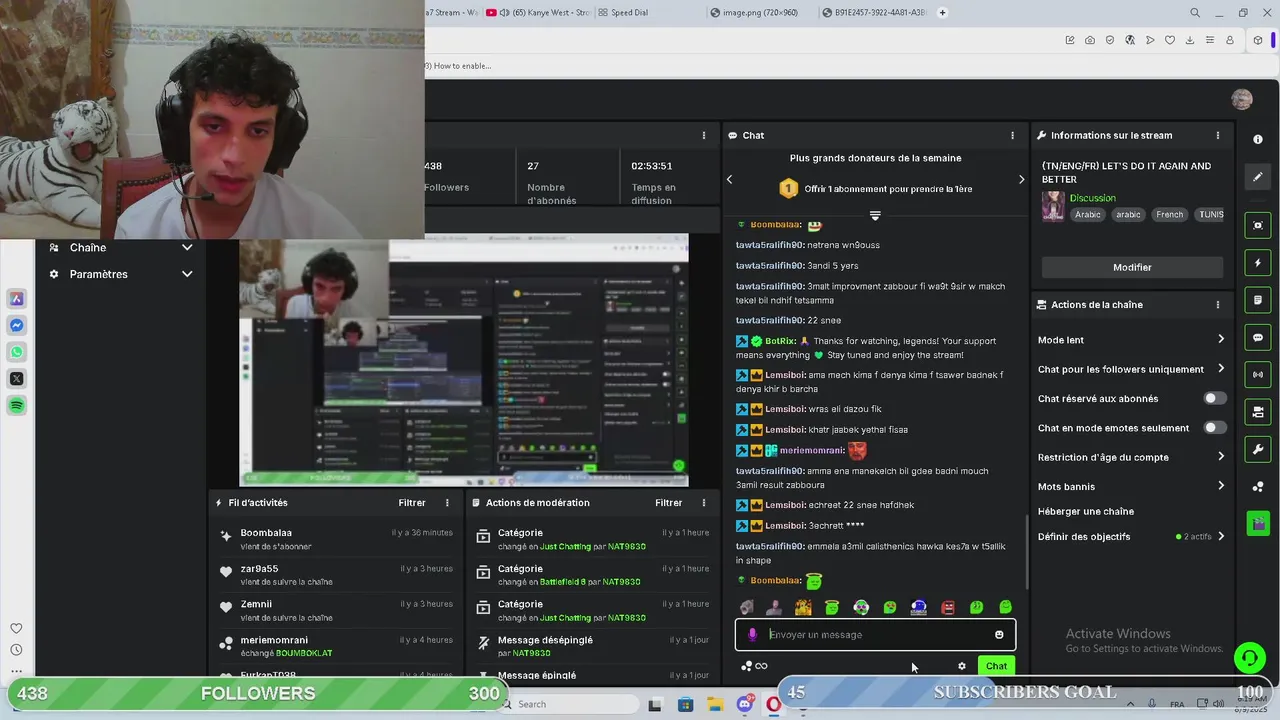This screenshot has height=720, width=1280.
Task: Click the green Chat send button
Action: click(996, 666)
